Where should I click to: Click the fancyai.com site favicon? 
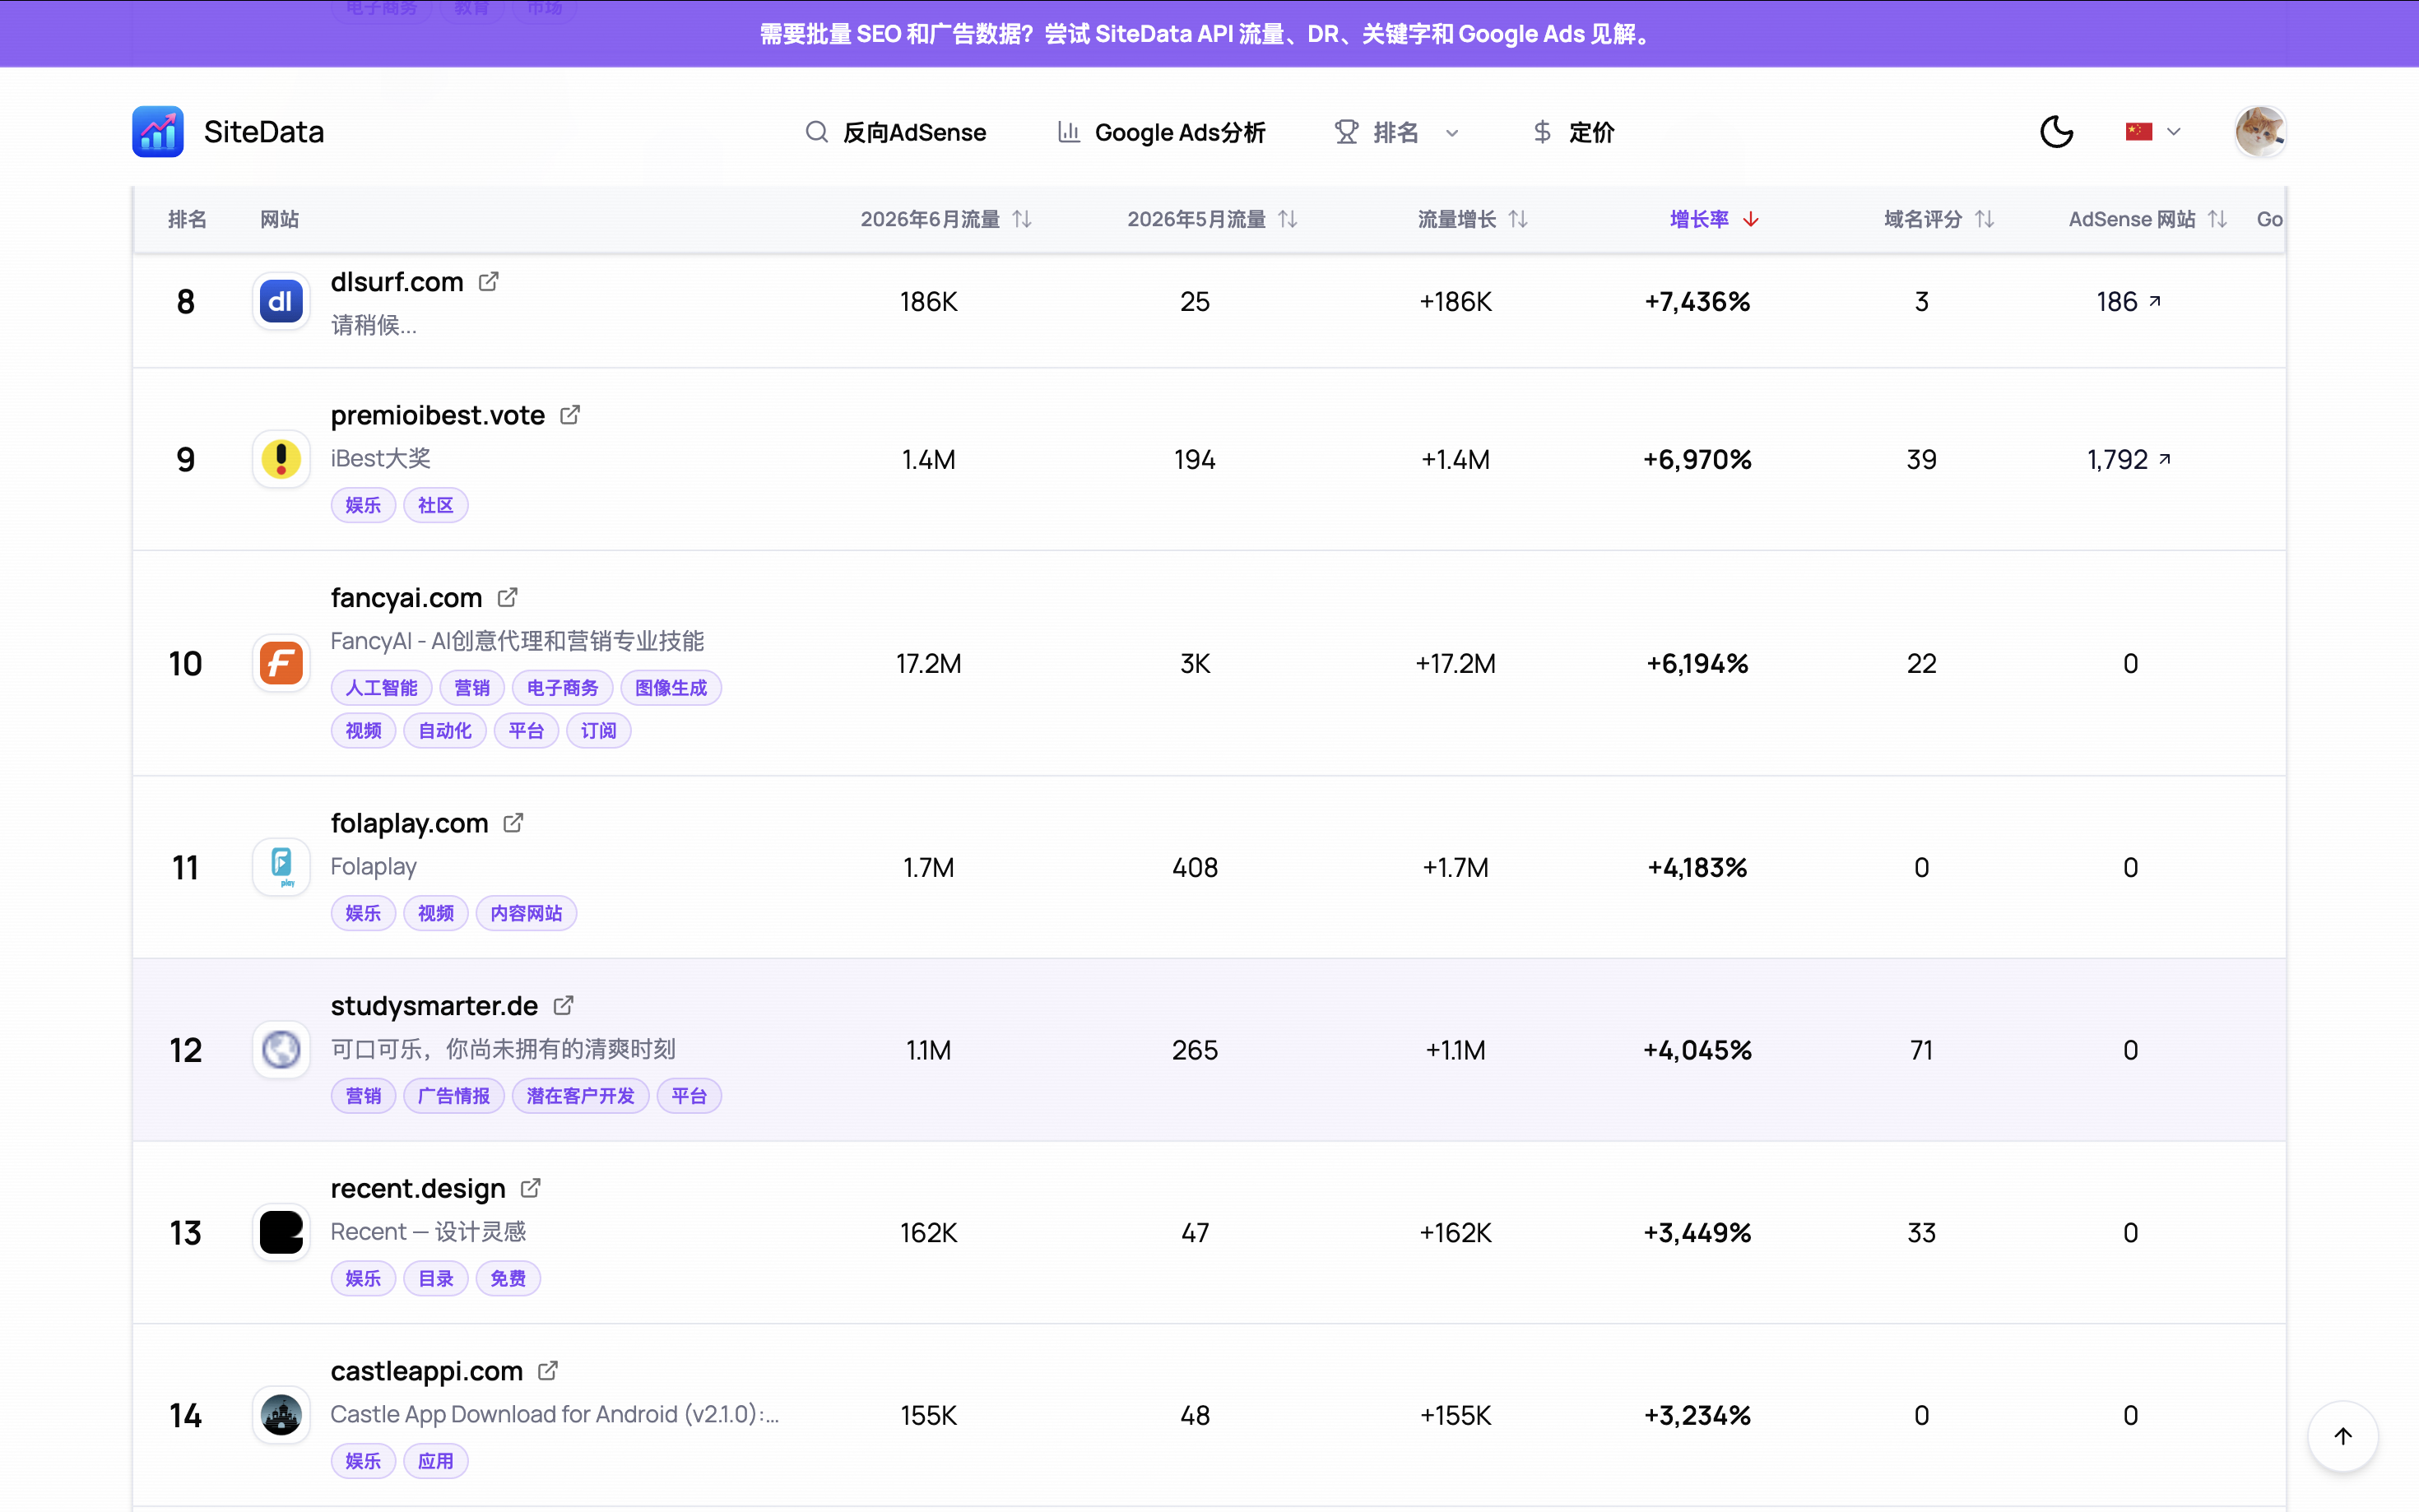(x=281, y=663)
